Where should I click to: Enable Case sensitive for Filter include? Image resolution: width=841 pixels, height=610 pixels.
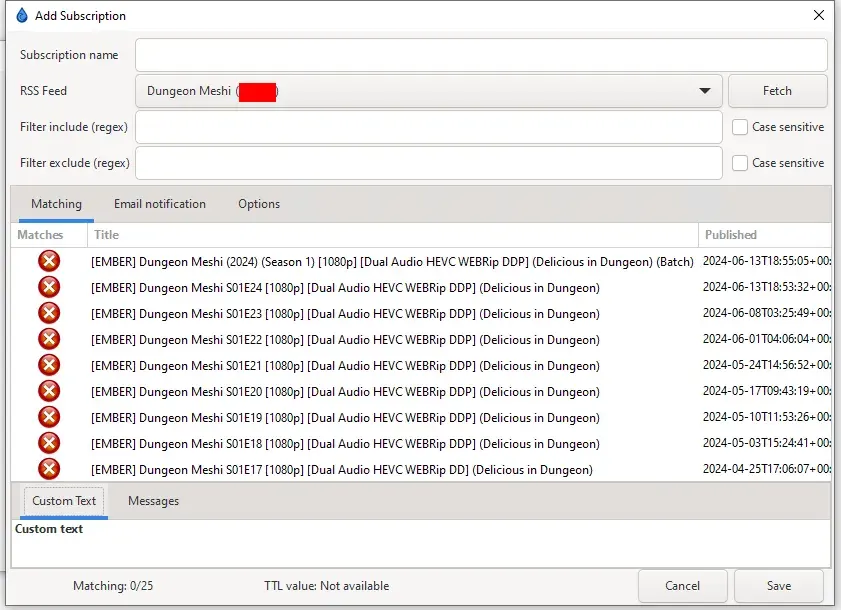(740, 127)
